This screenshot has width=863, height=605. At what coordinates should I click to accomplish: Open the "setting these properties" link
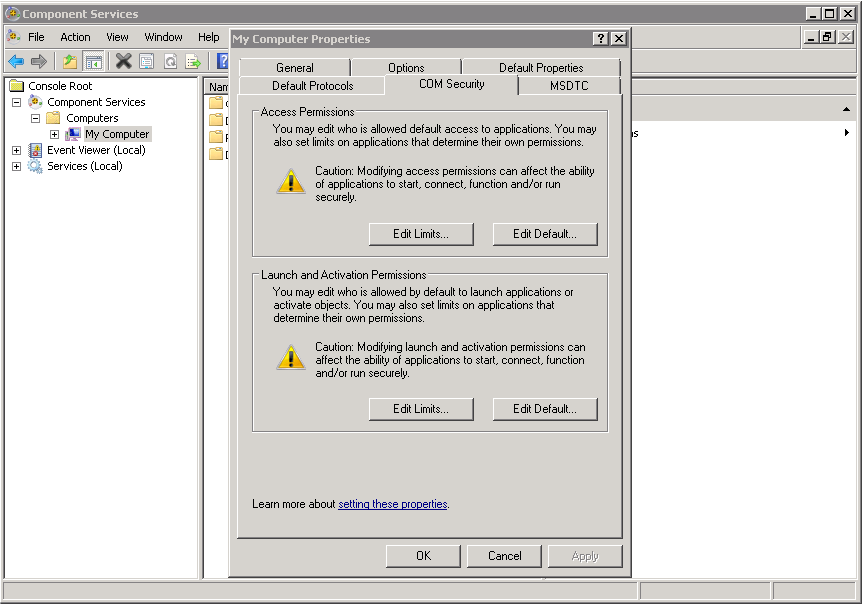392,504
